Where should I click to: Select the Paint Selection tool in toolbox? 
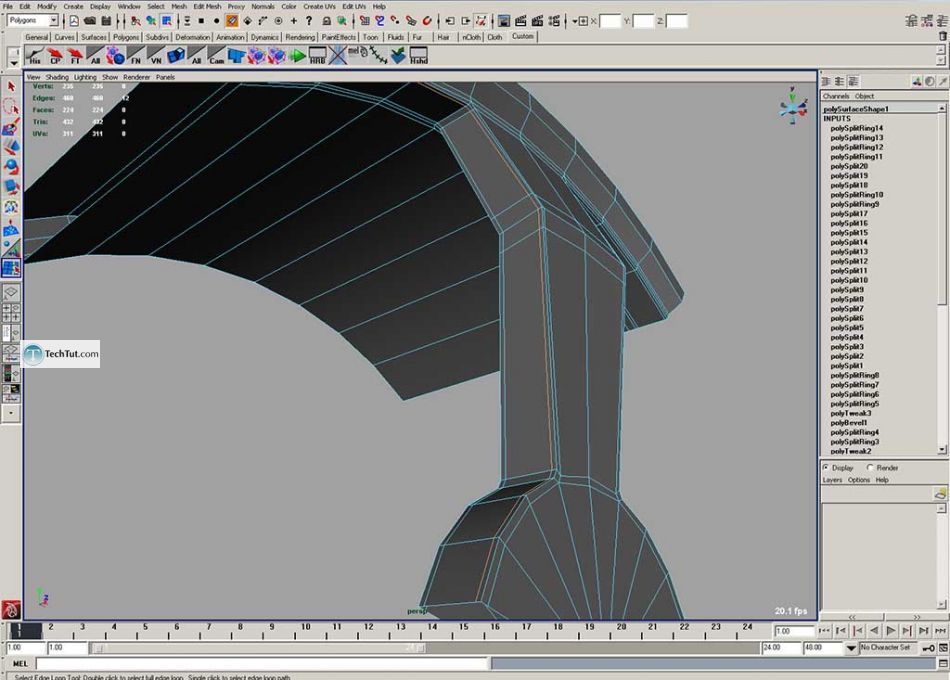11,127
